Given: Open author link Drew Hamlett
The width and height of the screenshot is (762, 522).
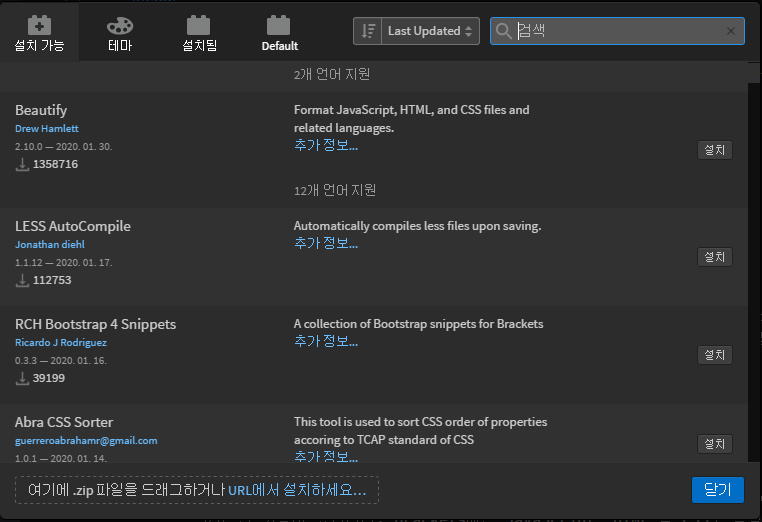Looking at the screenshot, I should click(47, 129).
